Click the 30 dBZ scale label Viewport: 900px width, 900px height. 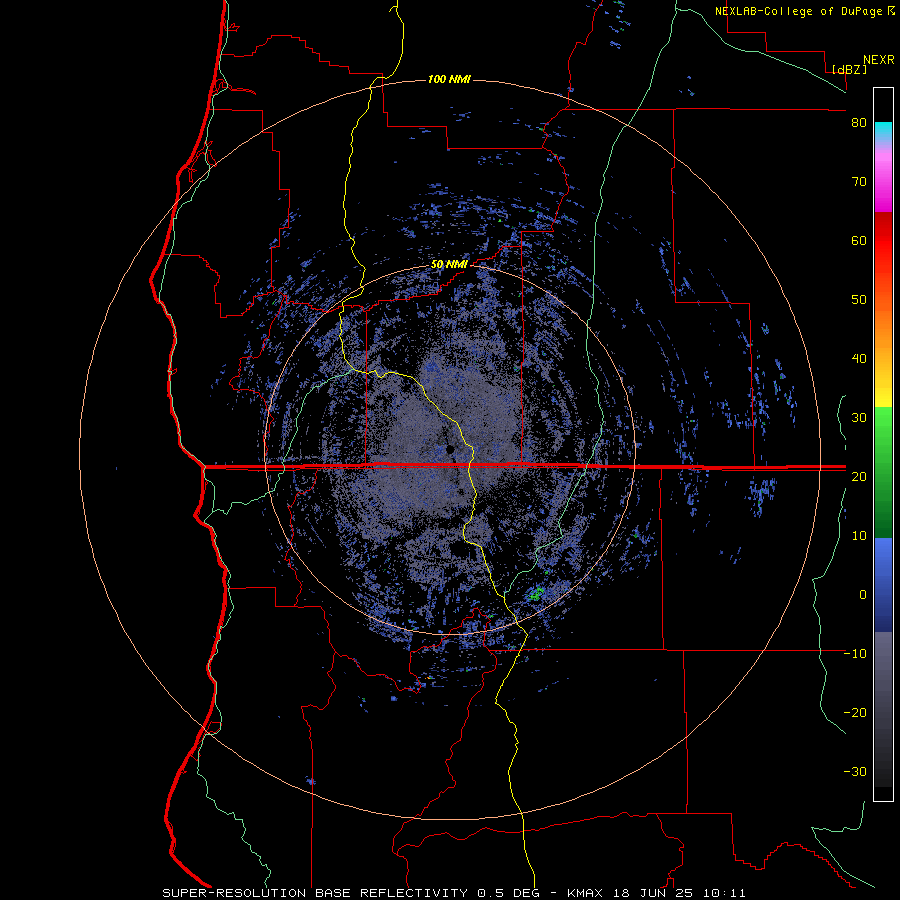tap(859, 418)
